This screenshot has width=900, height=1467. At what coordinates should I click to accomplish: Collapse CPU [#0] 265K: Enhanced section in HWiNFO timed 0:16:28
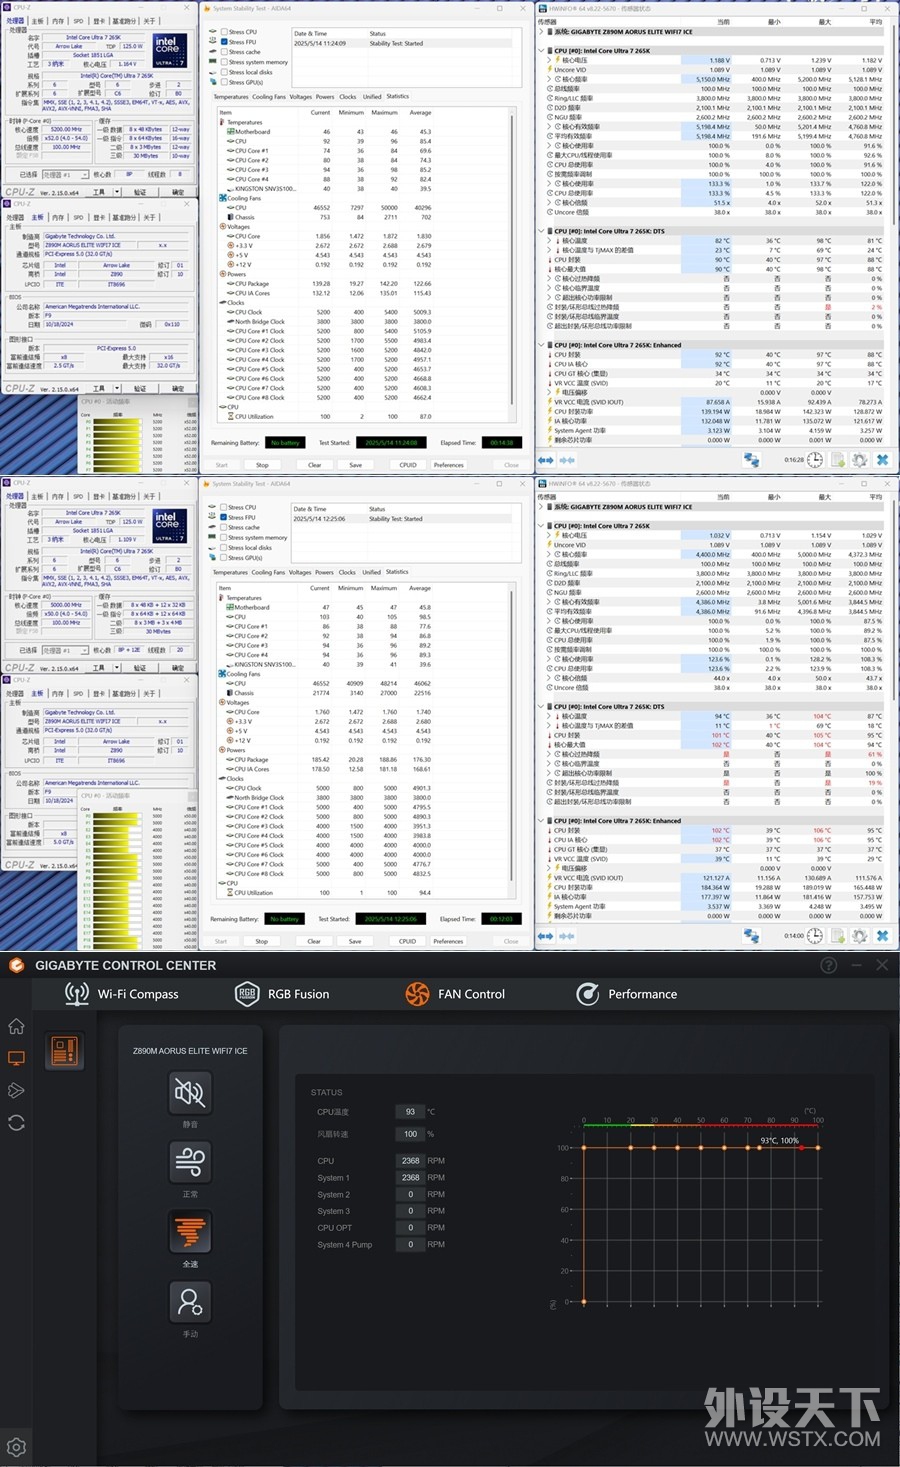click(542, 345)
